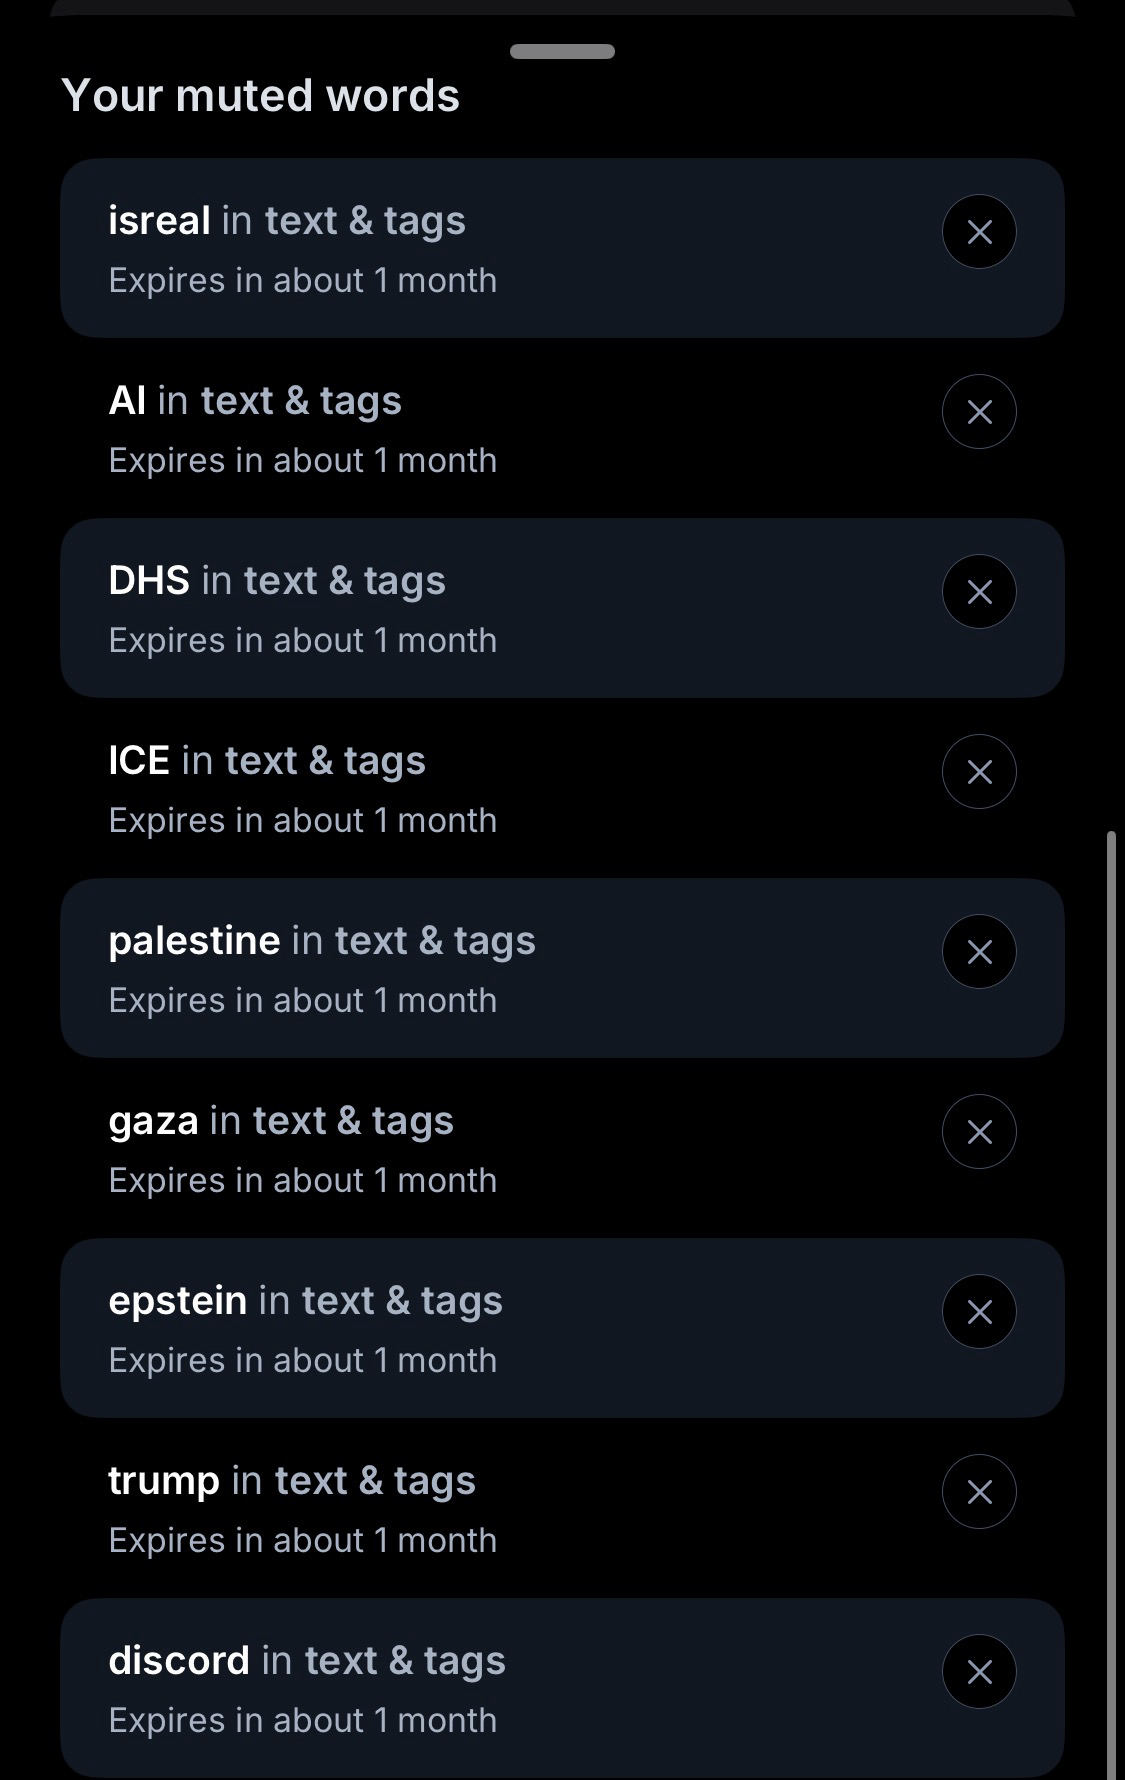Delete the "DHS" muted word
Screen dimensions: 1125x1780
[x=979, y=592]
